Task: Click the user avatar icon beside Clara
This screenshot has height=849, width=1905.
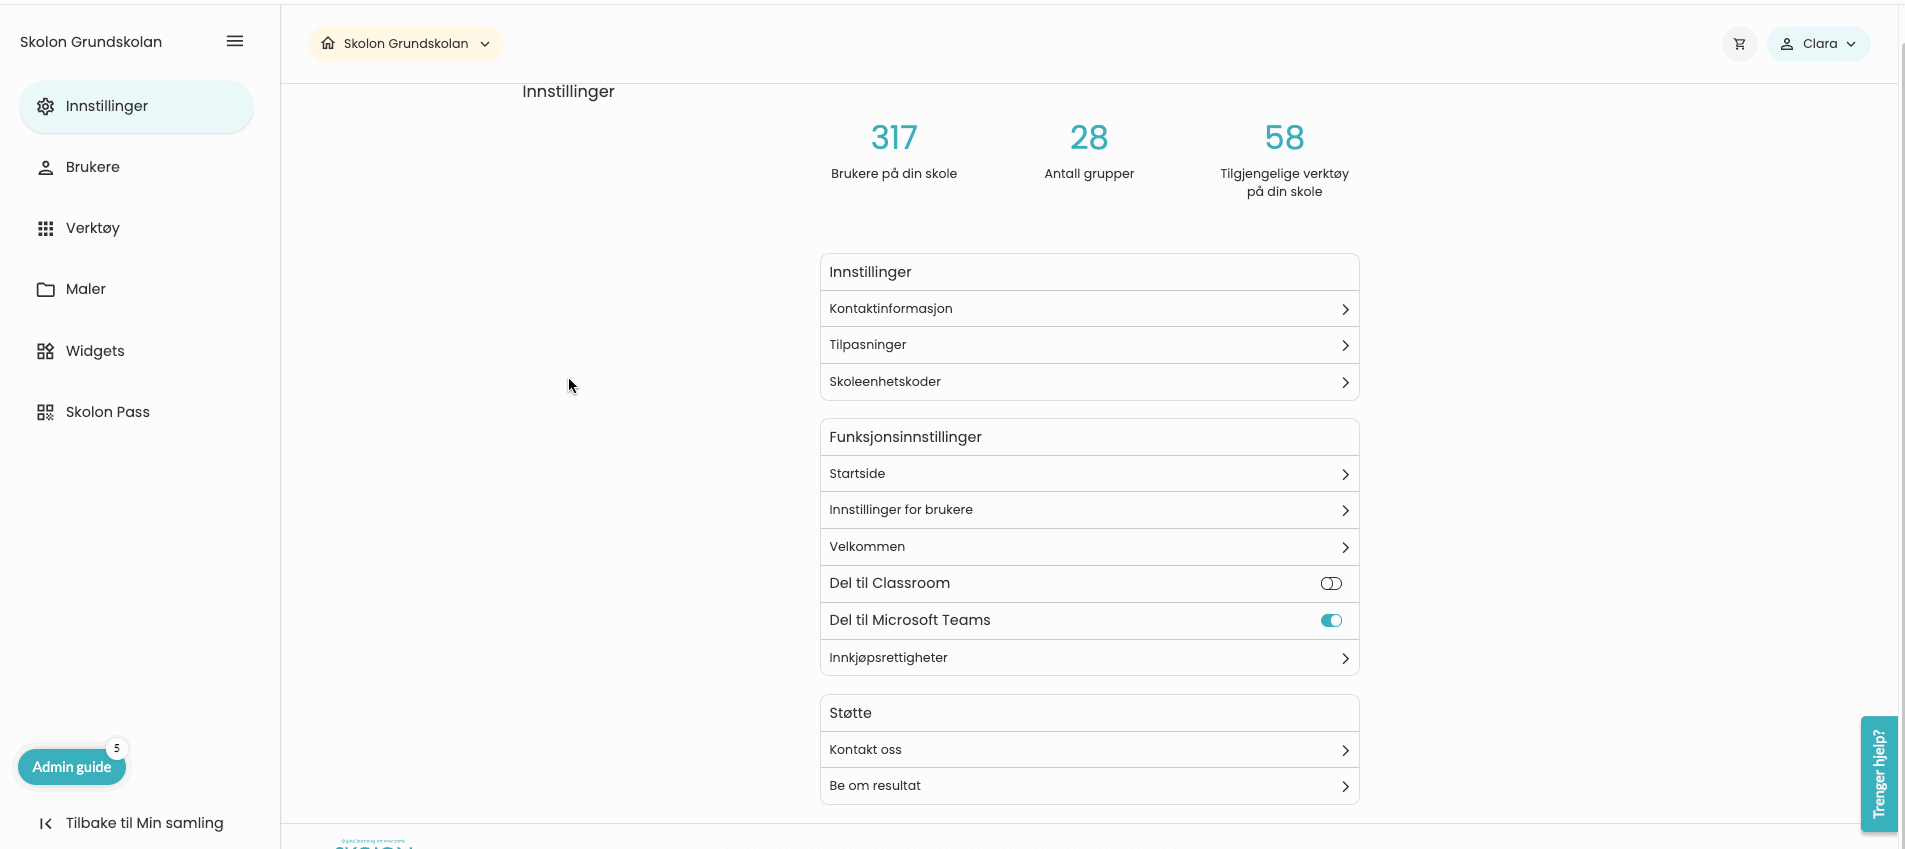Action: 1787,44
